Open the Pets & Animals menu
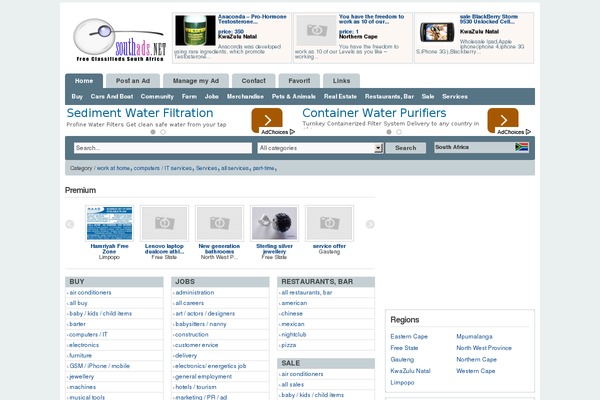Viewport: 600px width, 400px height. pos(294,96)
